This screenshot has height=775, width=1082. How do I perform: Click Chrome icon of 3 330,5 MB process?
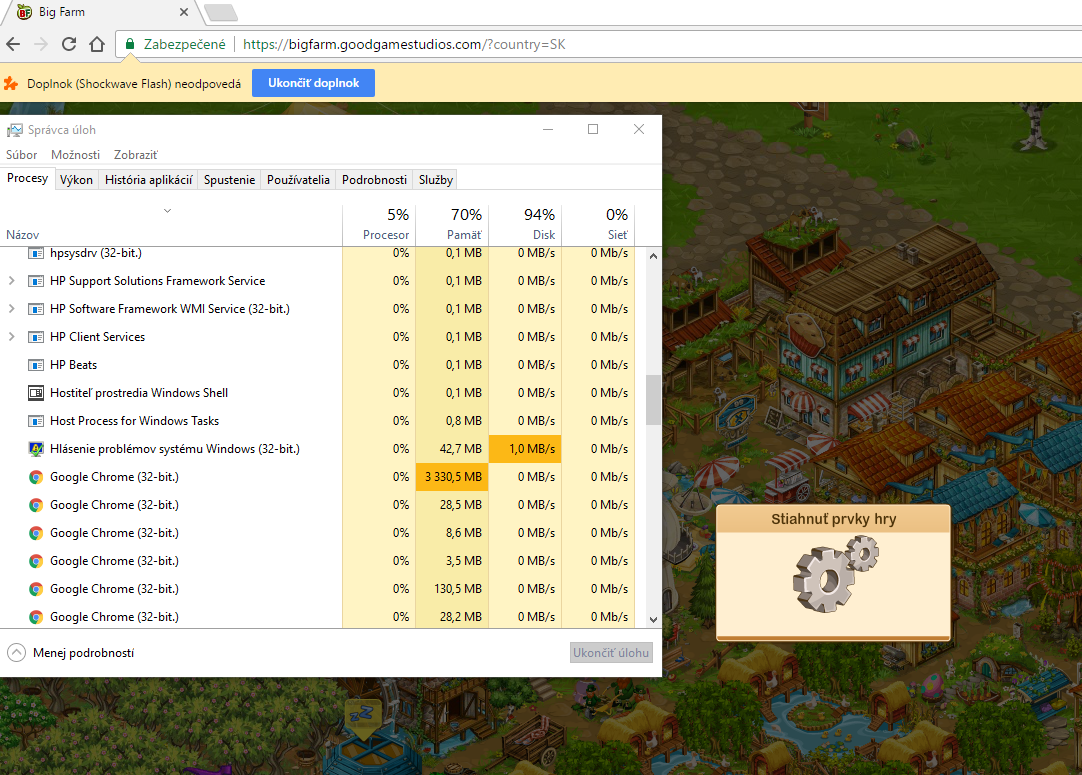36,477
